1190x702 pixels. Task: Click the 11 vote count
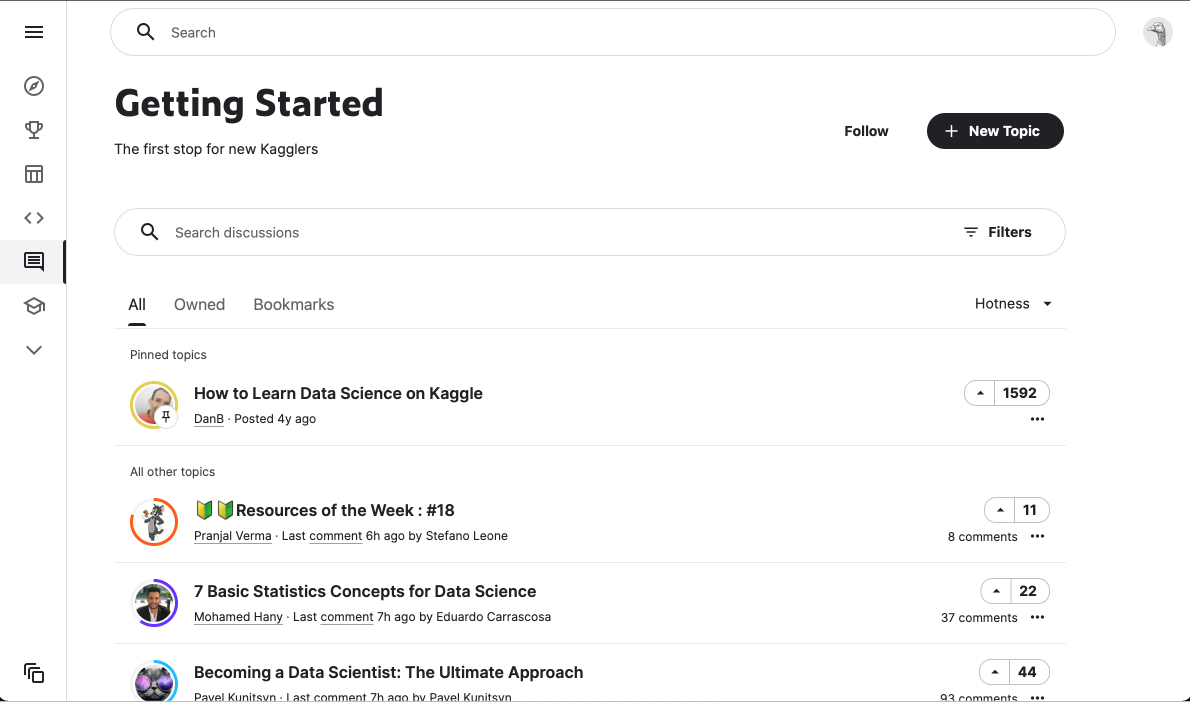[1030, 510]
